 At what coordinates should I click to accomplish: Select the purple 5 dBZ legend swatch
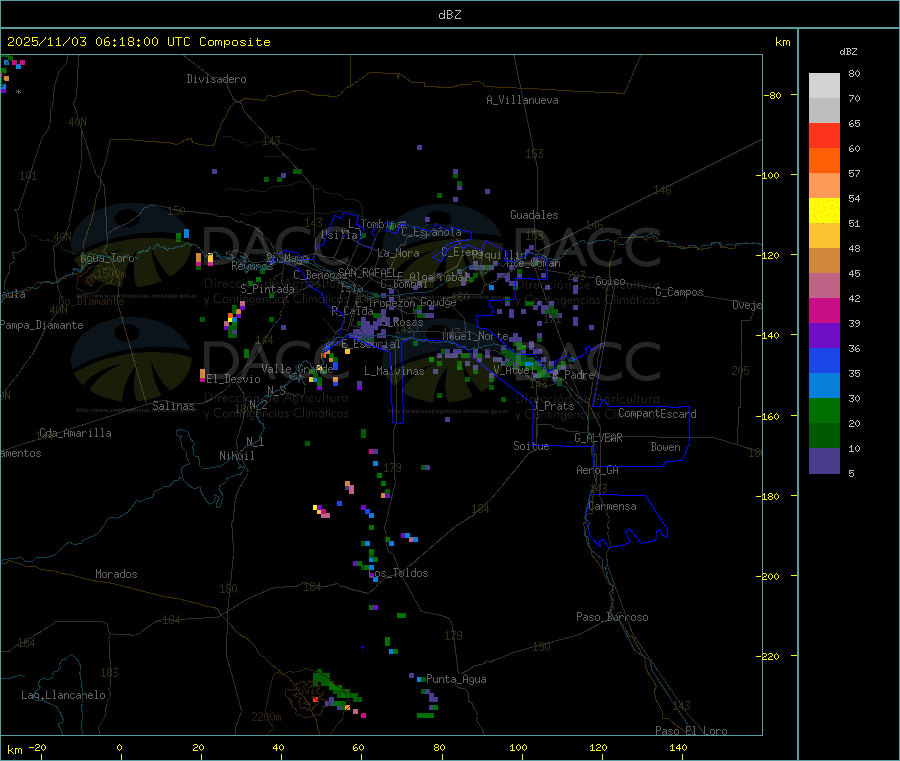point(824,461)
